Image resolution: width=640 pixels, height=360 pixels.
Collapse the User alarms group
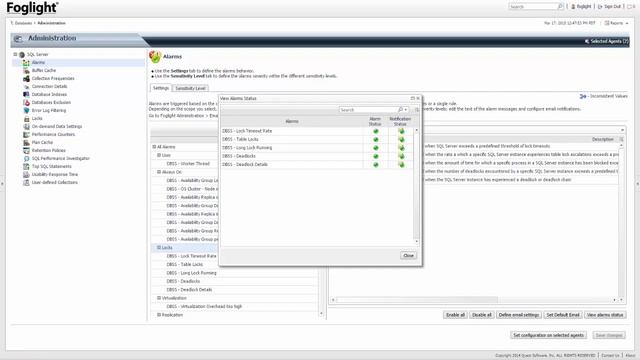point(159,155)
